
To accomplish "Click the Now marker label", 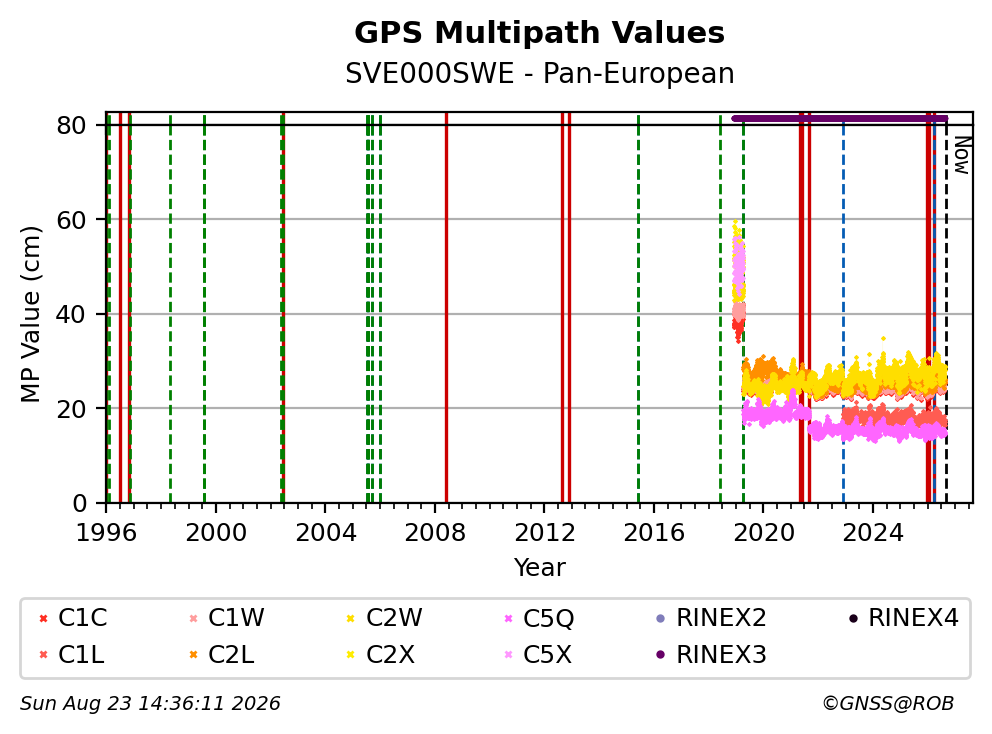I will (x=962, y=156).
